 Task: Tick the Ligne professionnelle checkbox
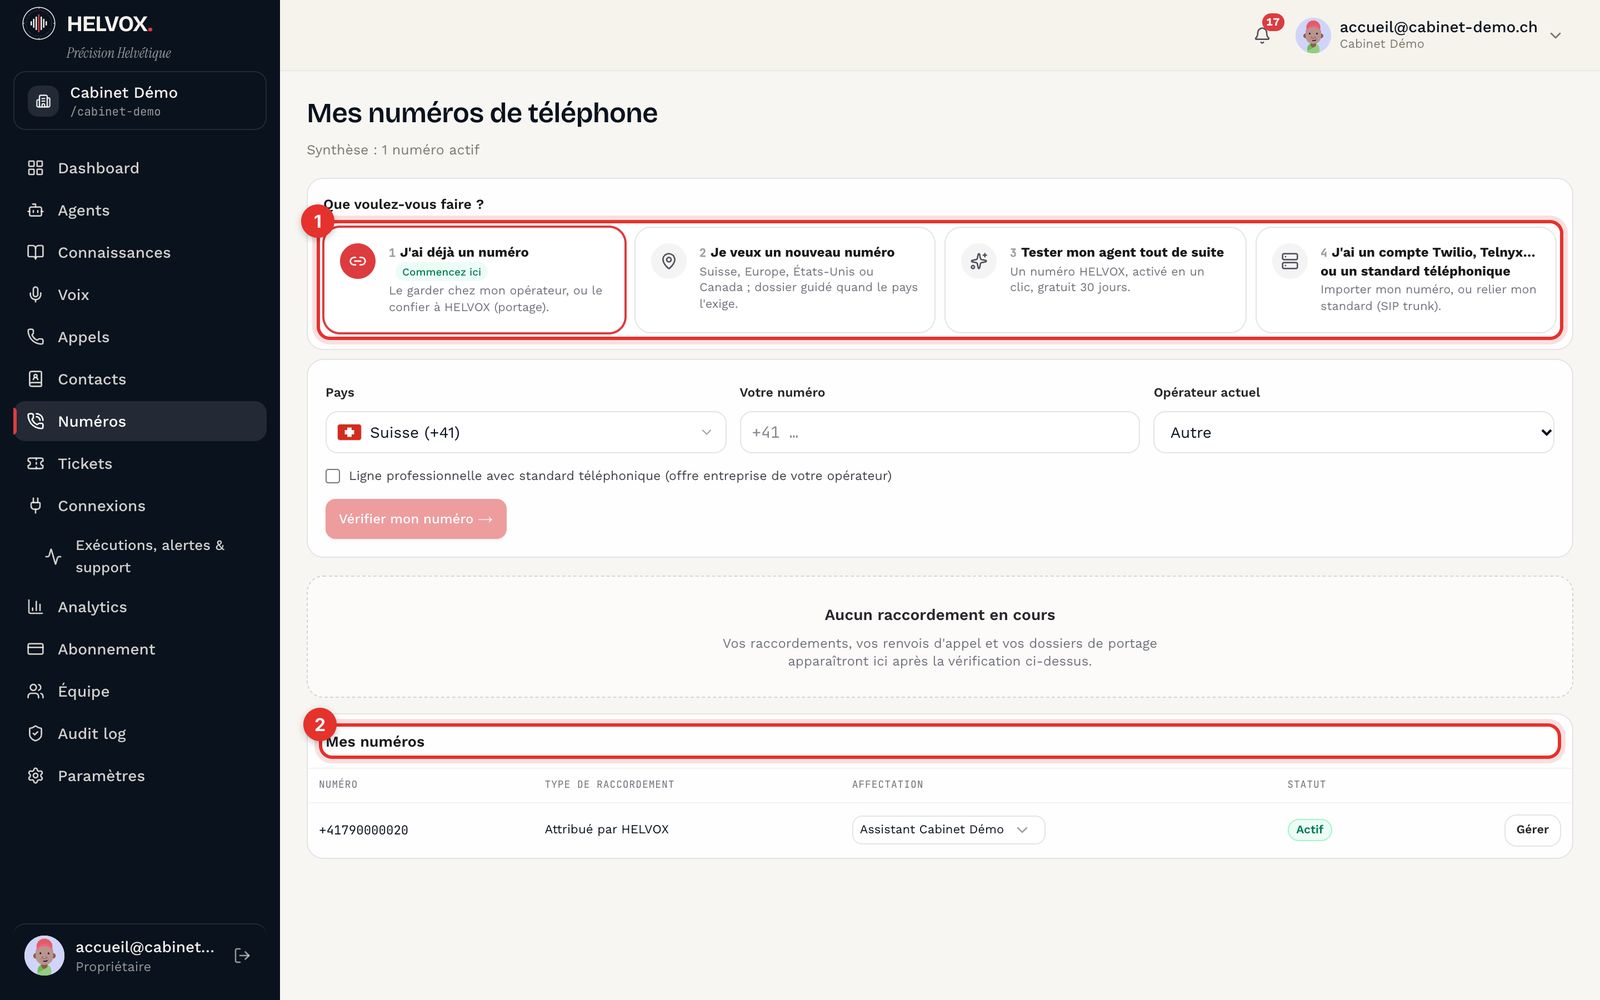point(333,476)
